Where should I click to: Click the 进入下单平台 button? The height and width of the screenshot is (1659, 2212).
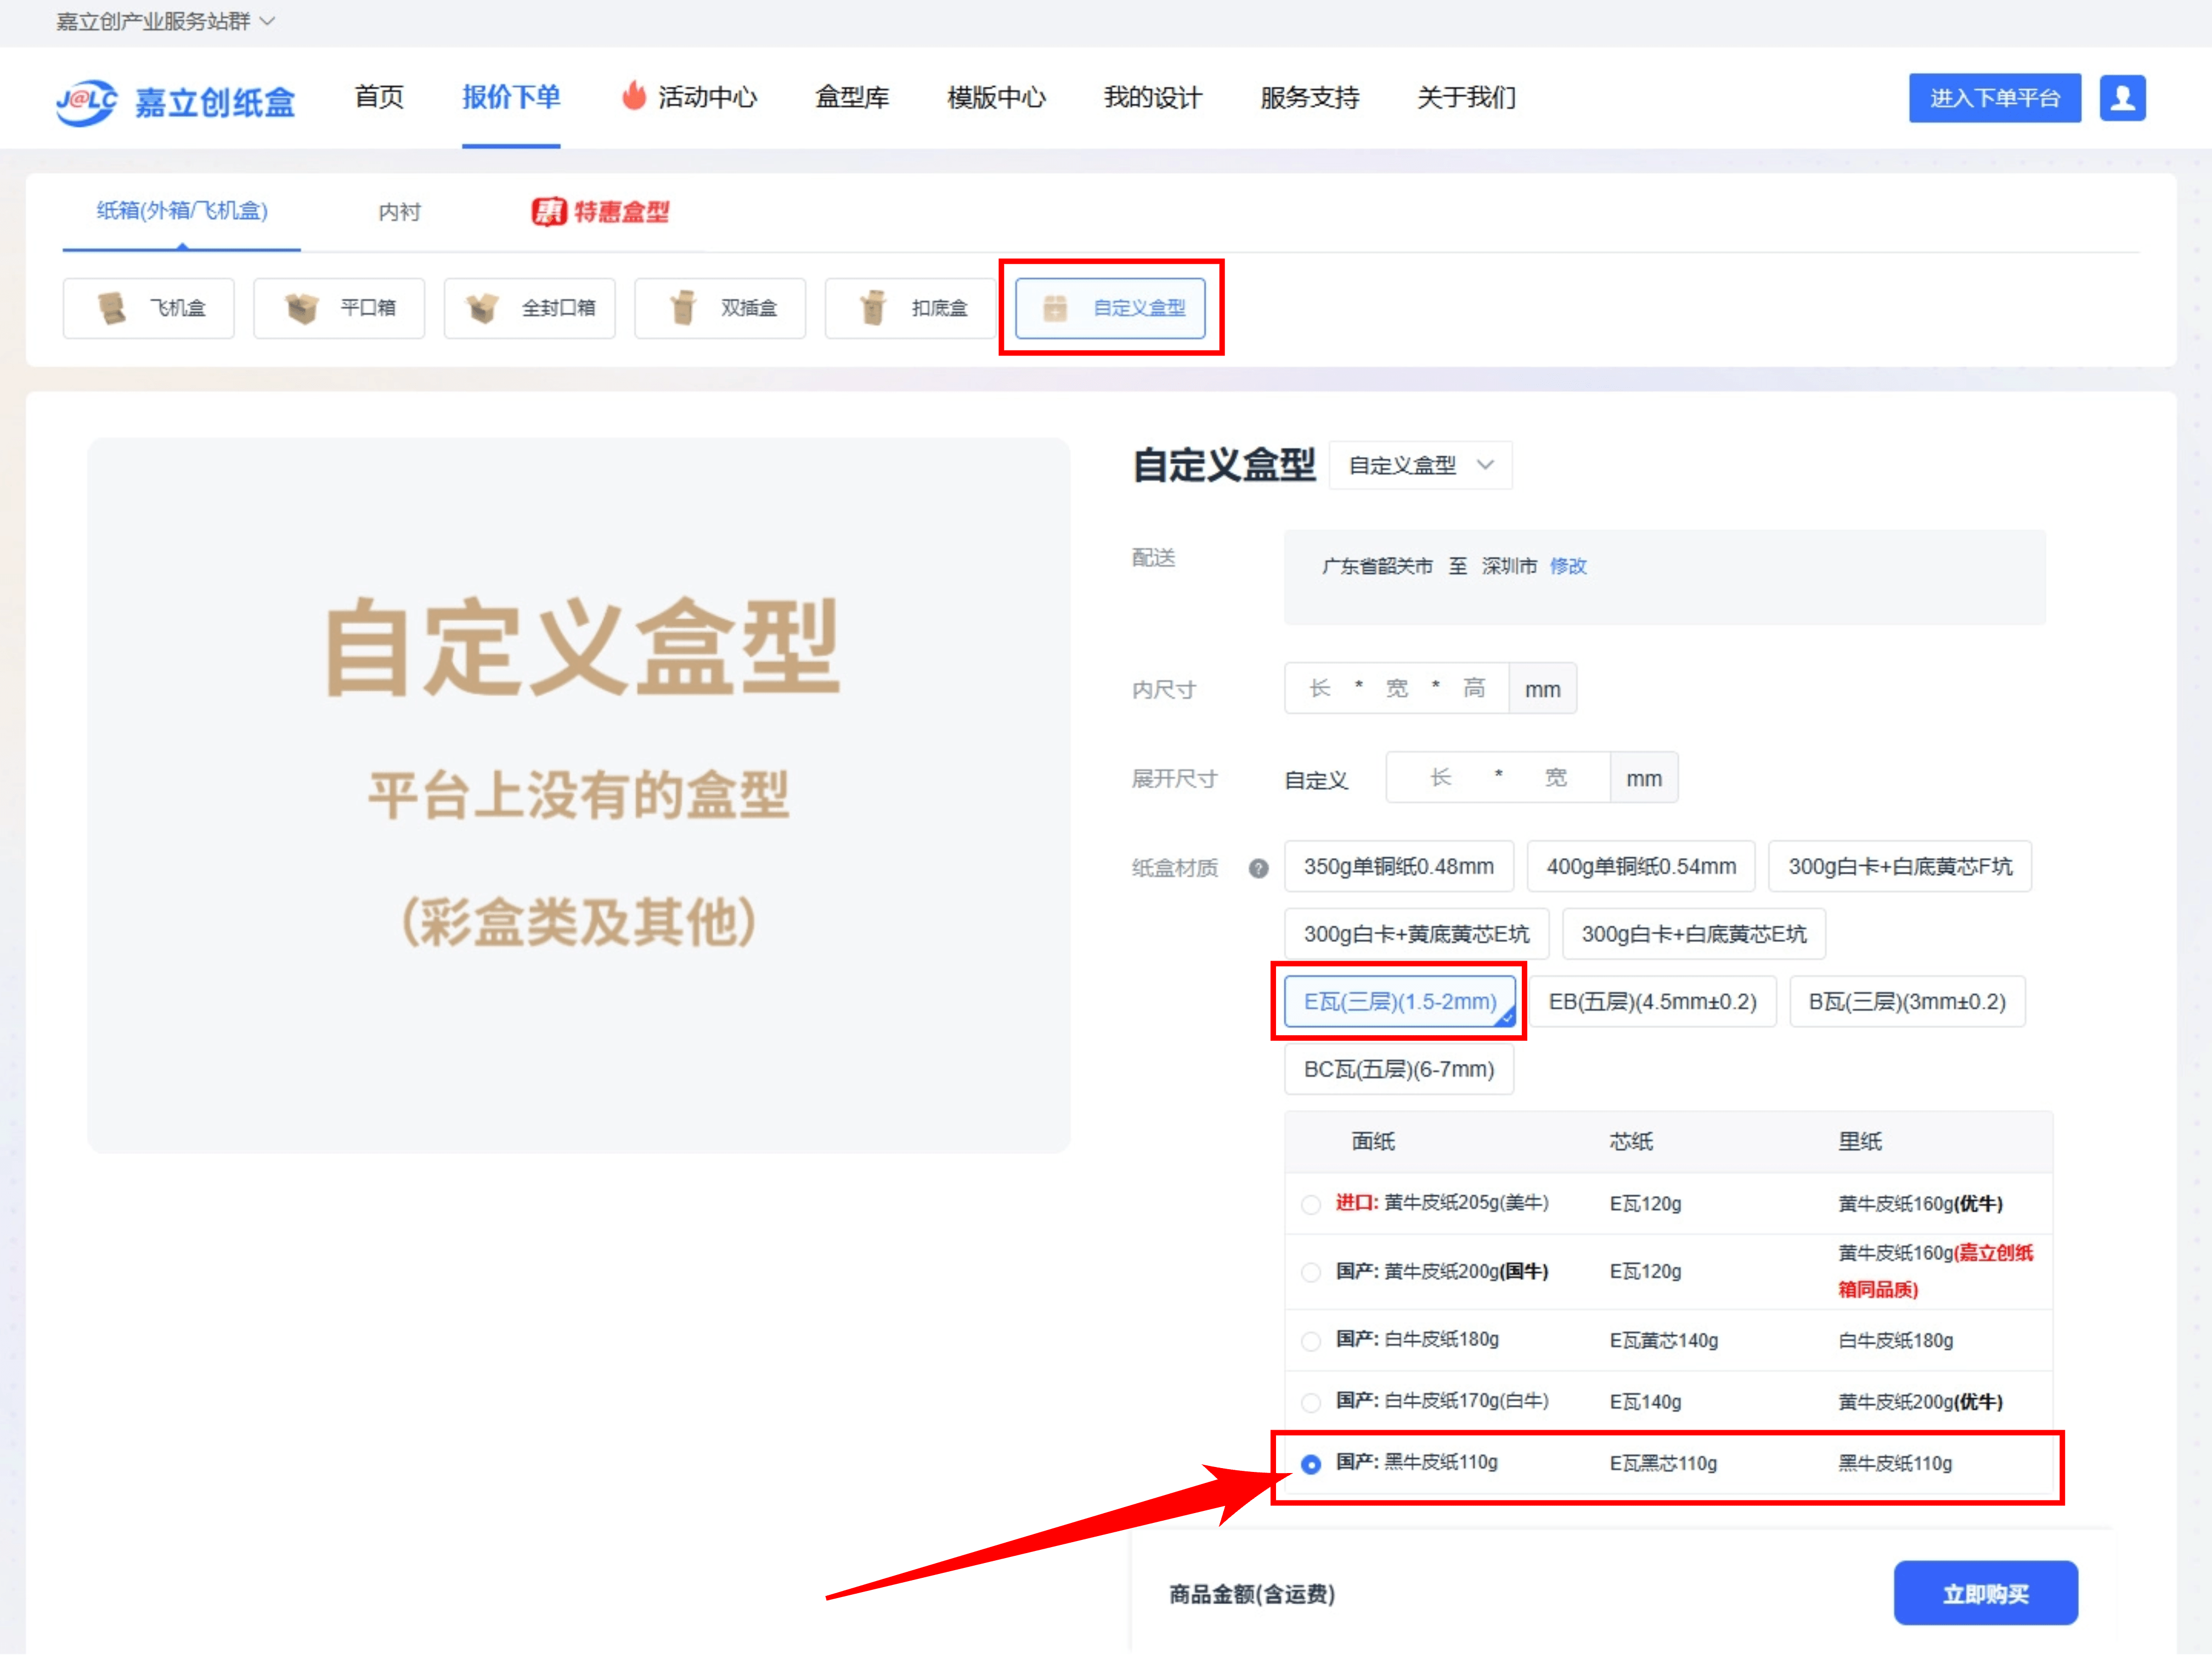(1994, 98)
